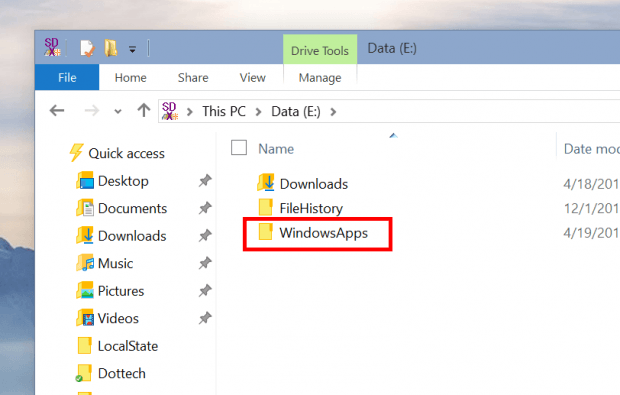
Task: Open Videos in Quick access
Action: pos(118,318)
